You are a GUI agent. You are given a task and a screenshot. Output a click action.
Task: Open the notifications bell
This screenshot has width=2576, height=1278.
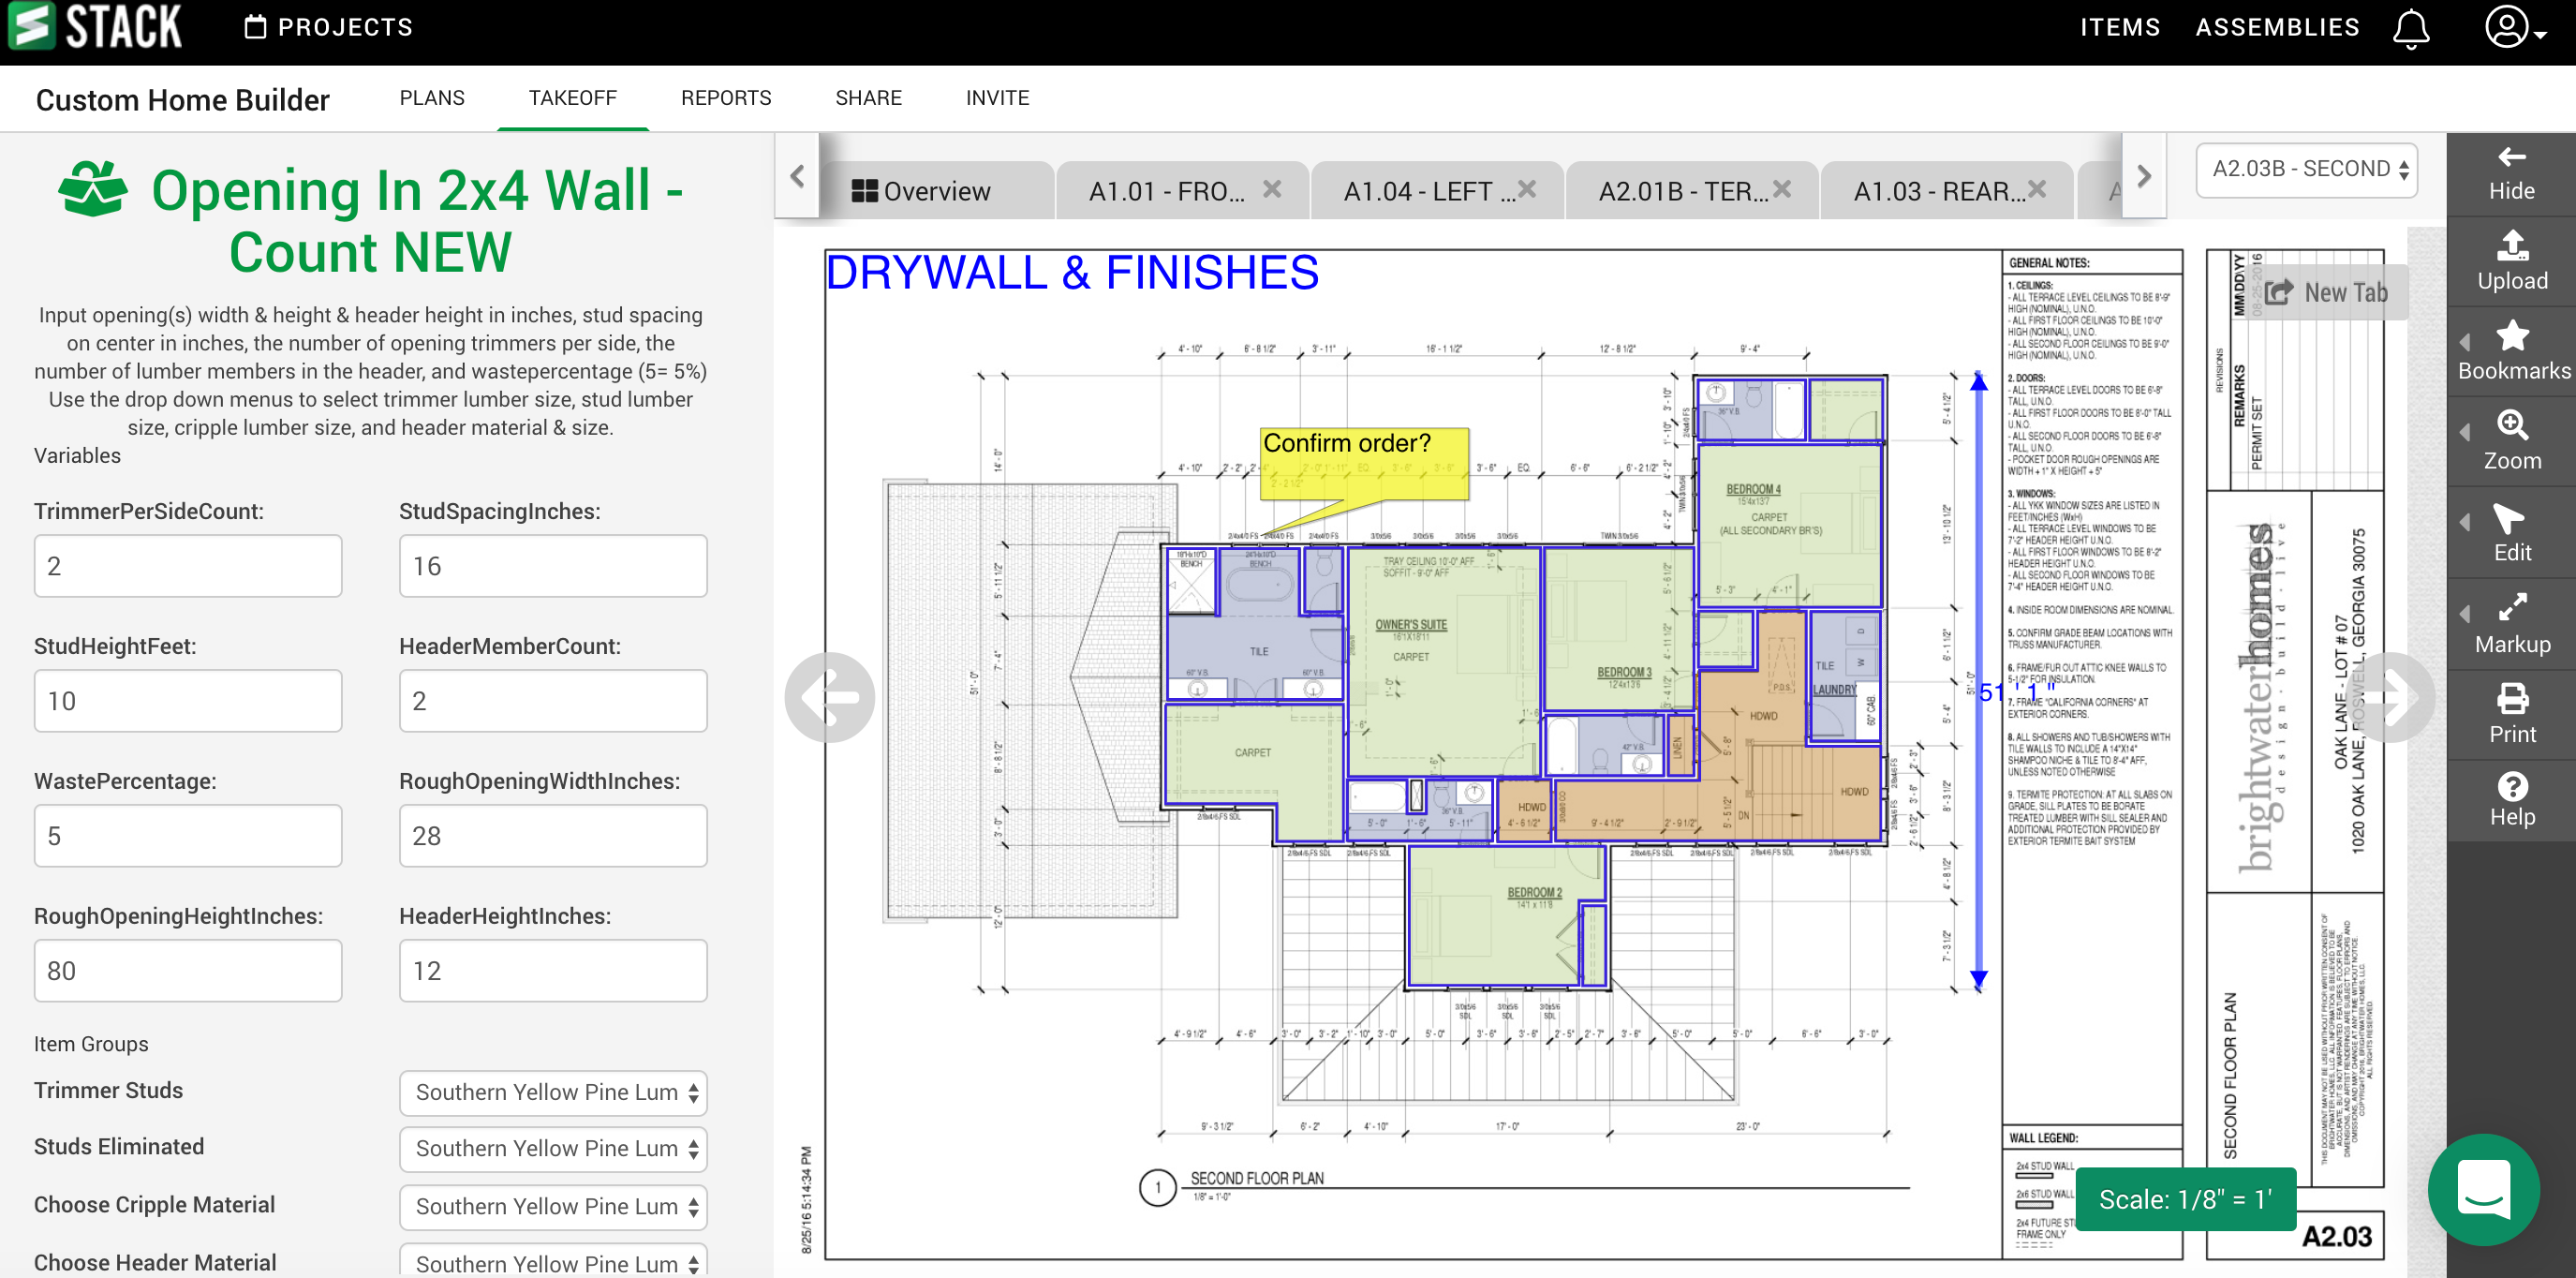pyautogui.click(x=2410, y=28)
